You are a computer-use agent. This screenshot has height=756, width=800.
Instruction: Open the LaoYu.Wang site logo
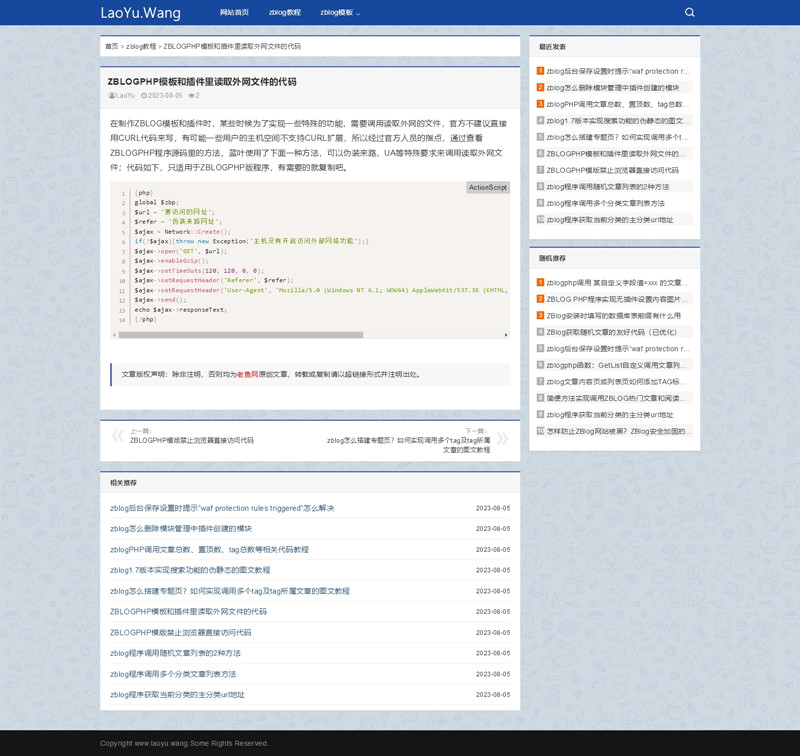pos(140,12)
